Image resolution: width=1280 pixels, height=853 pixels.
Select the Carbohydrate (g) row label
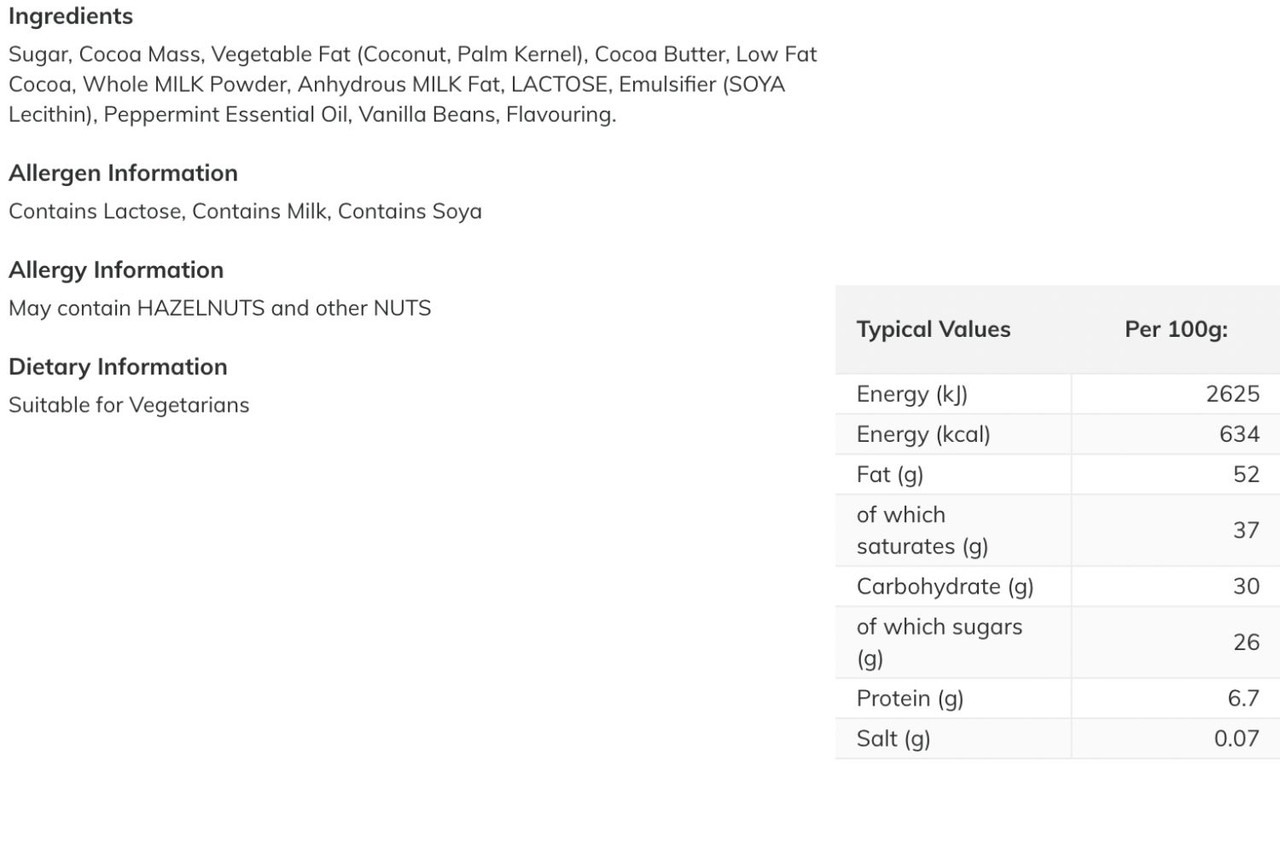945,586
